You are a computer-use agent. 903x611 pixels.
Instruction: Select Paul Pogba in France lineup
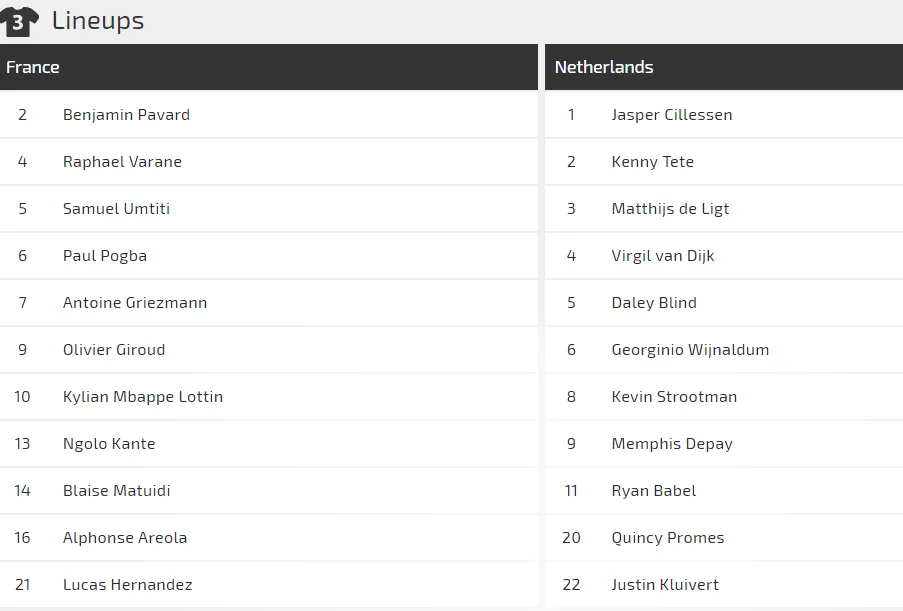[105, 256]
